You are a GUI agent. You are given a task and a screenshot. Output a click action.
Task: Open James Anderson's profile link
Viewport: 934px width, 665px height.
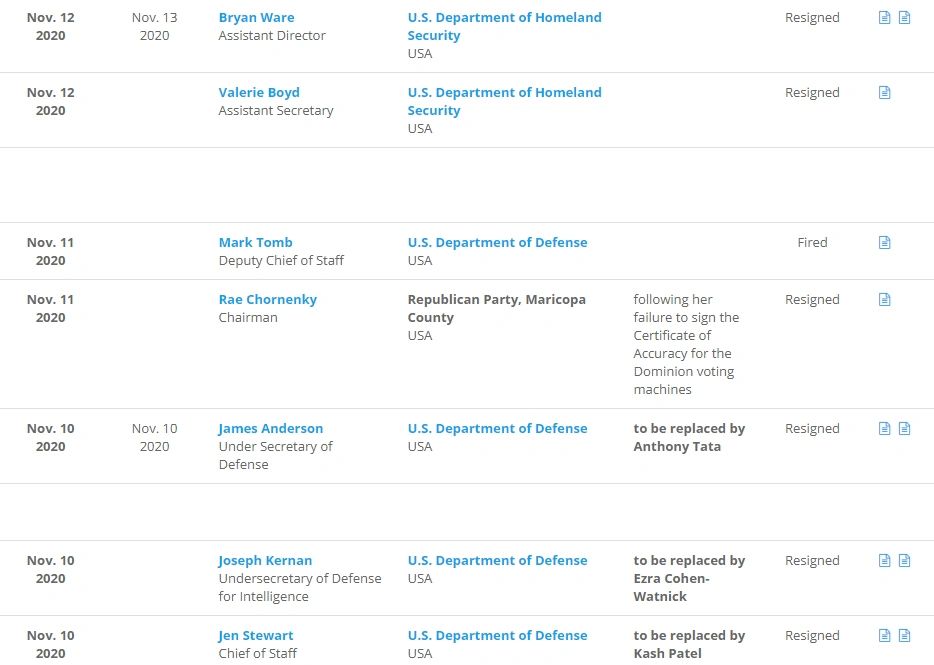270,429
